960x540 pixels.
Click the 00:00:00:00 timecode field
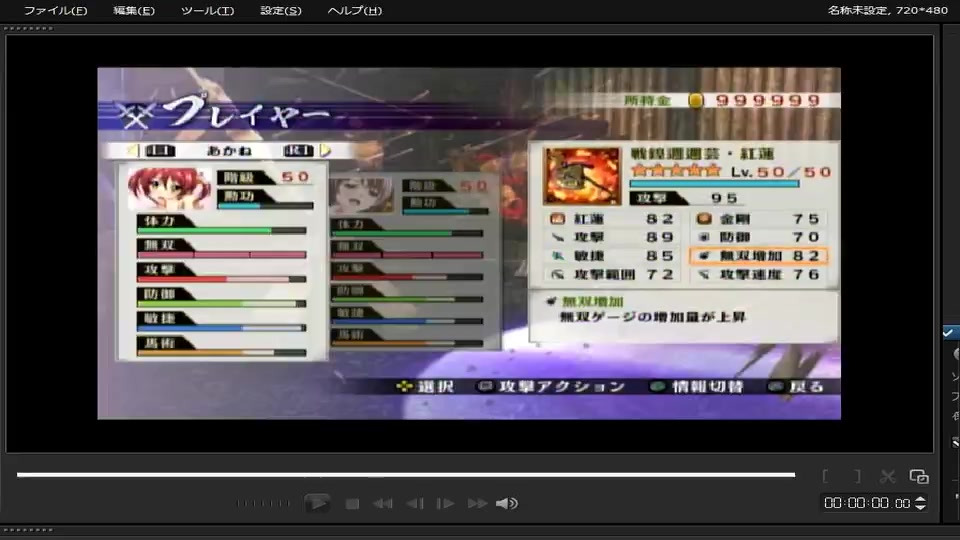[867, 503]
